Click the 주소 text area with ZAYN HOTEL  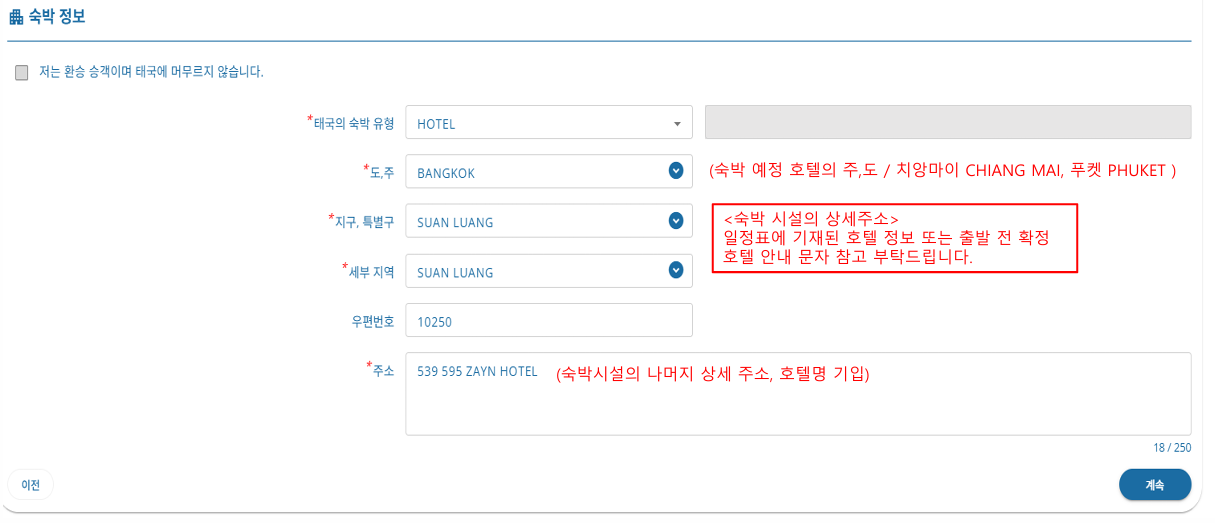pos(798,393)
